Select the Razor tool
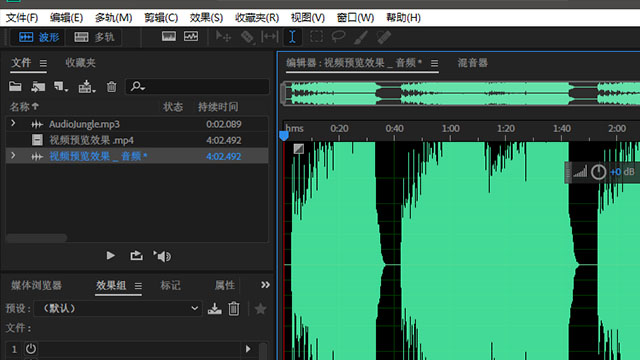Screen dimensions: 640x360 tap(247, 37)
